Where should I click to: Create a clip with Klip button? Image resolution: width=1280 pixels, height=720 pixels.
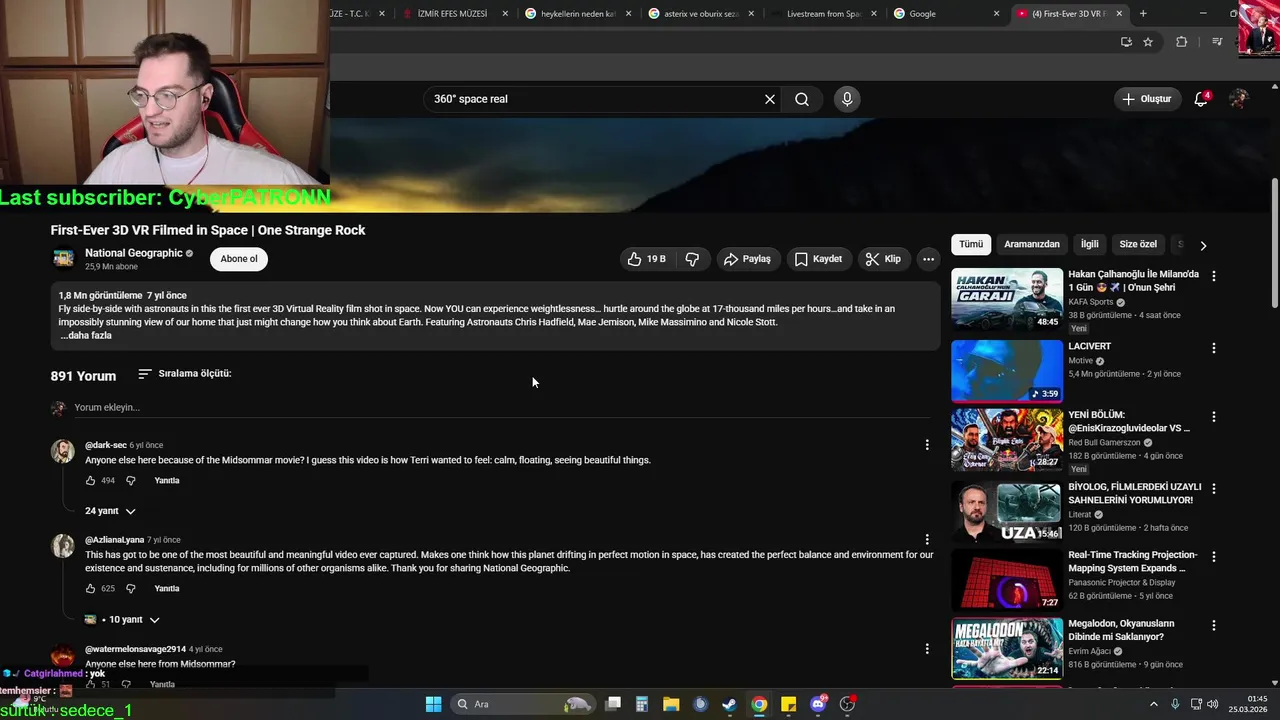coord(883,259)
